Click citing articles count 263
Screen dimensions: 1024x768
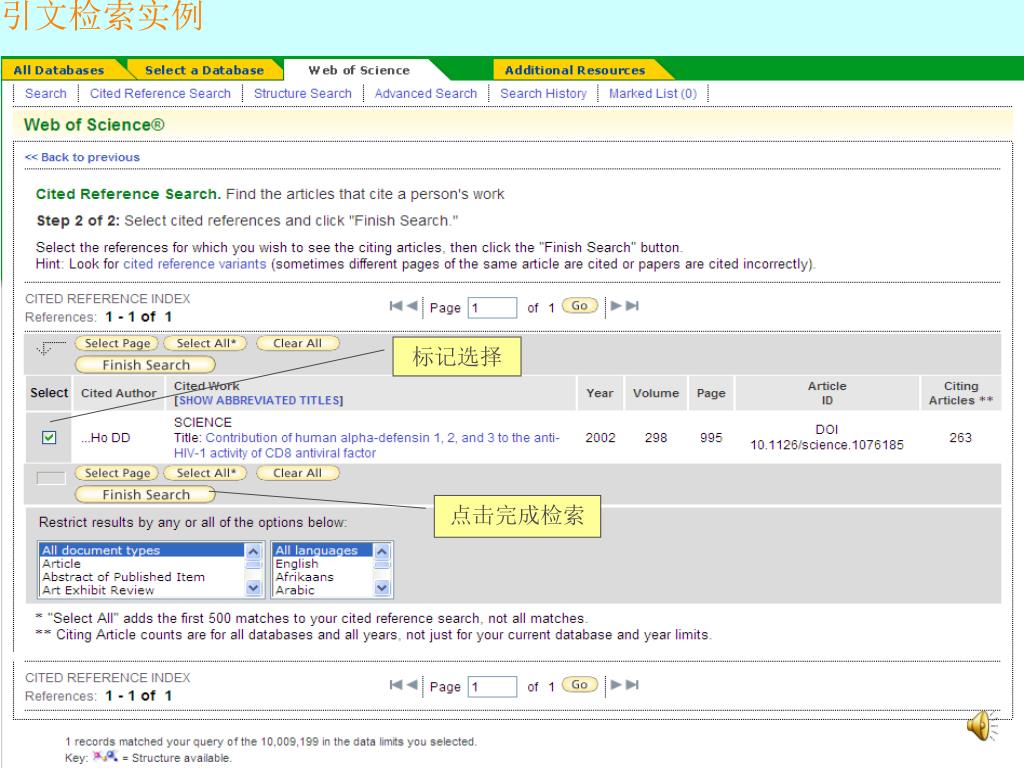[960, 438]
